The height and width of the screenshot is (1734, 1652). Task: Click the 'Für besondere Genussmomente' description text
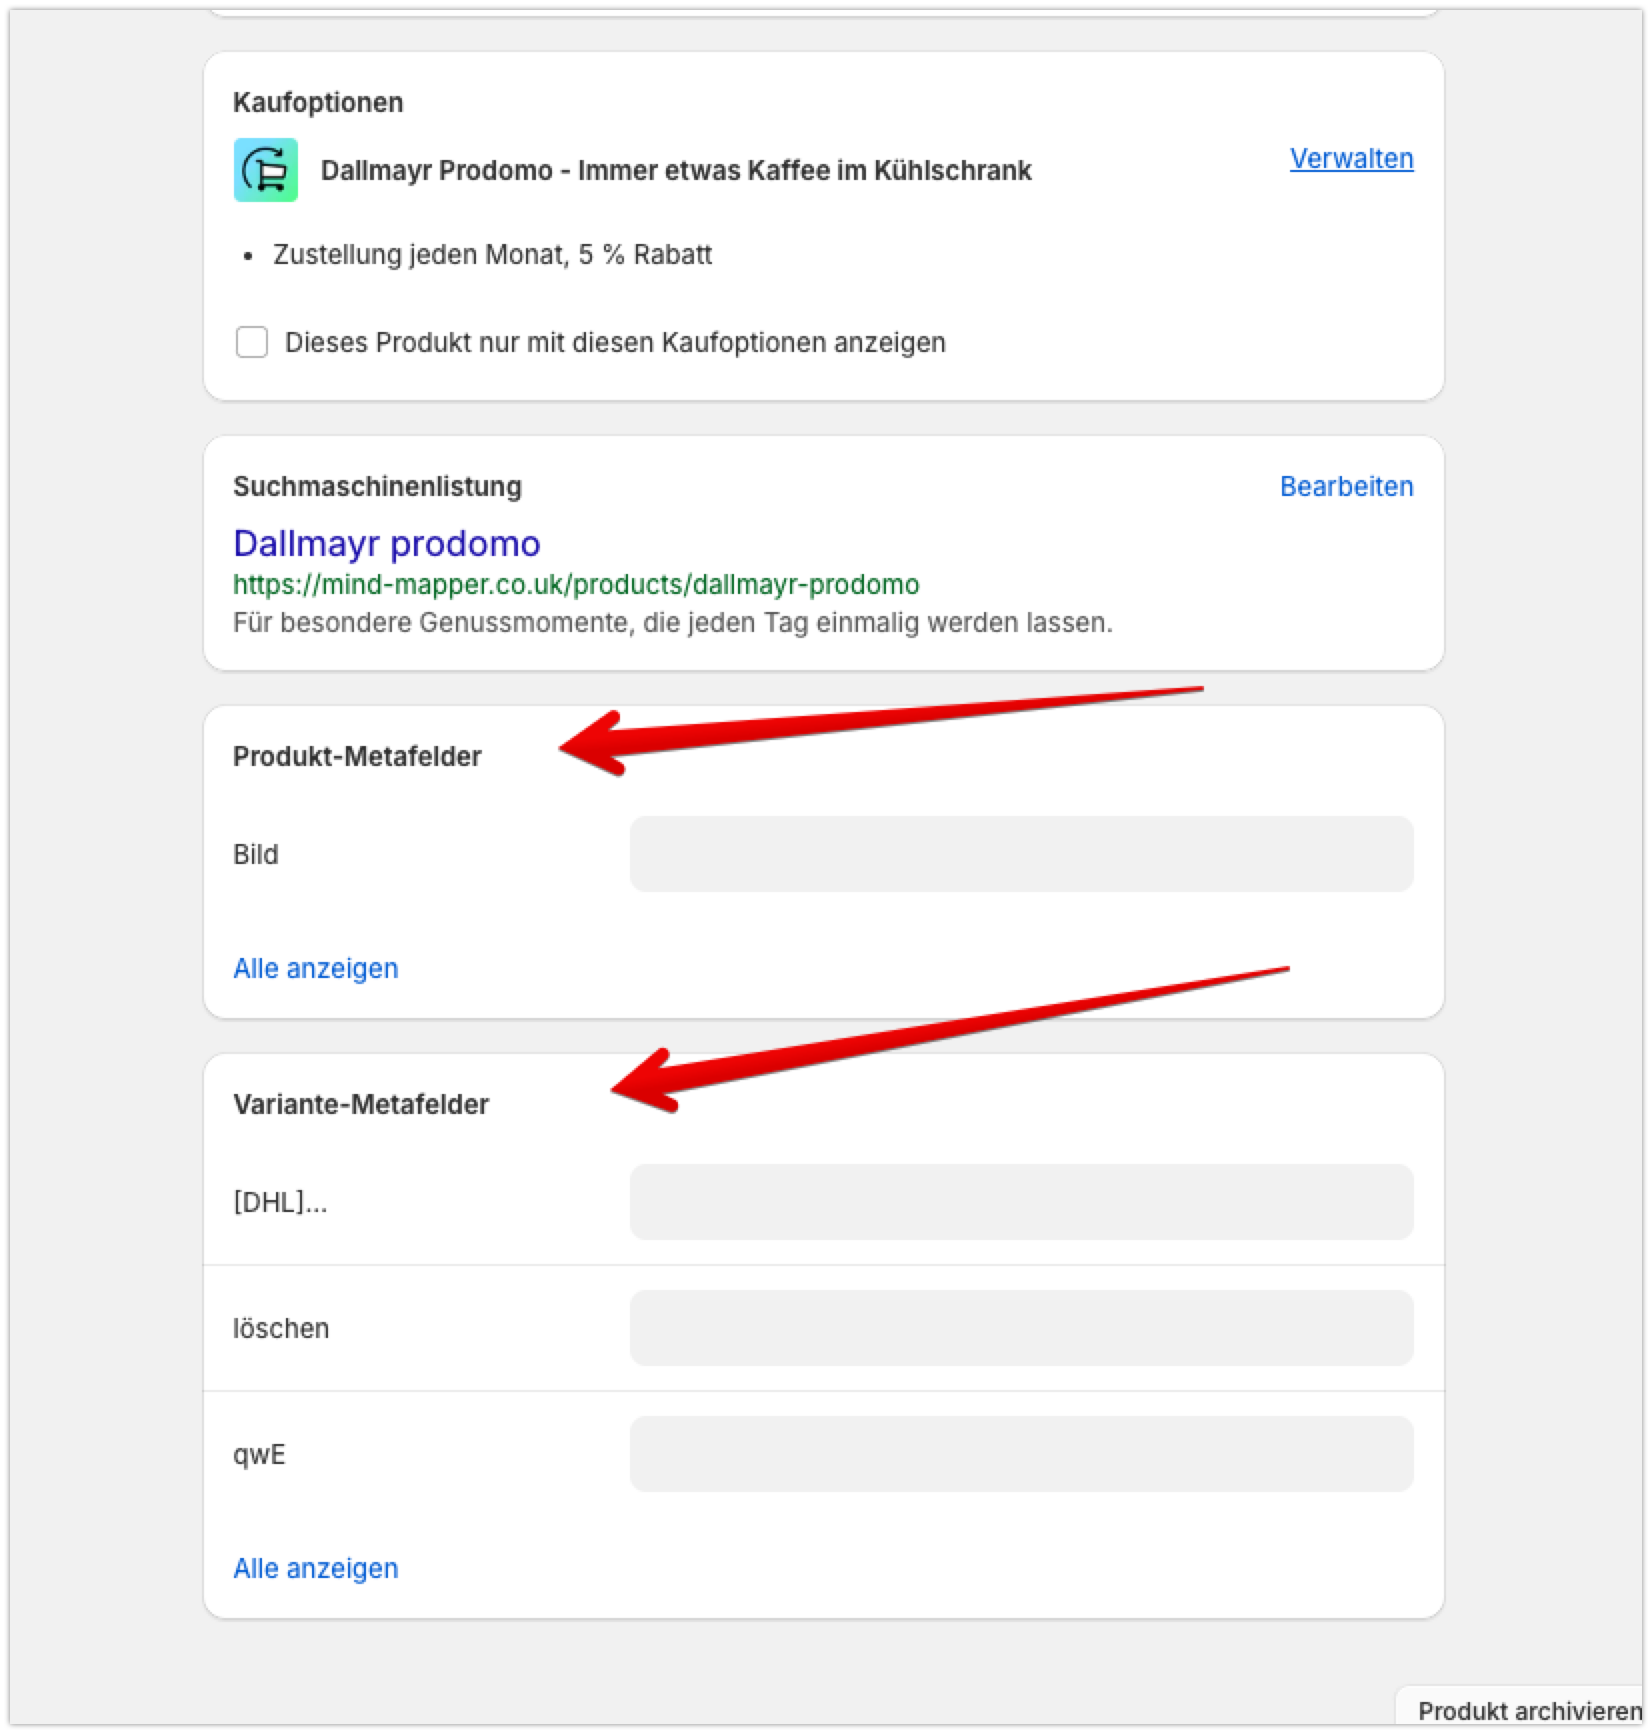coord(673,623)
